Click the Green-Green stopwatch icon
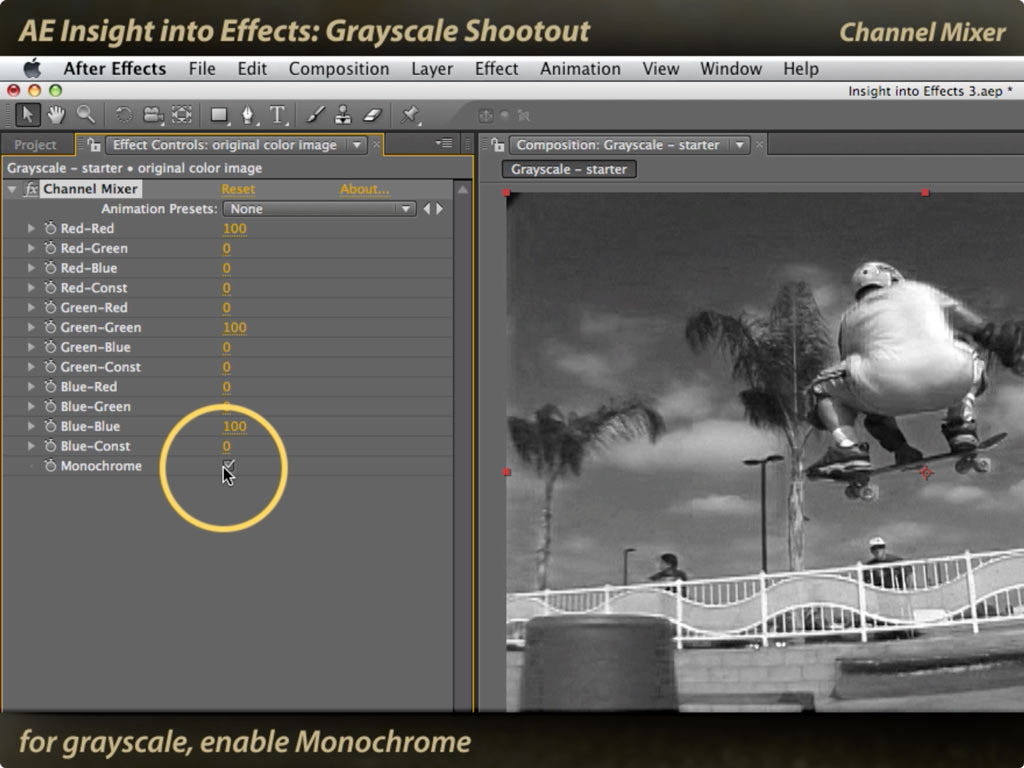1024x768 pixels. click(x=50, y=327)
